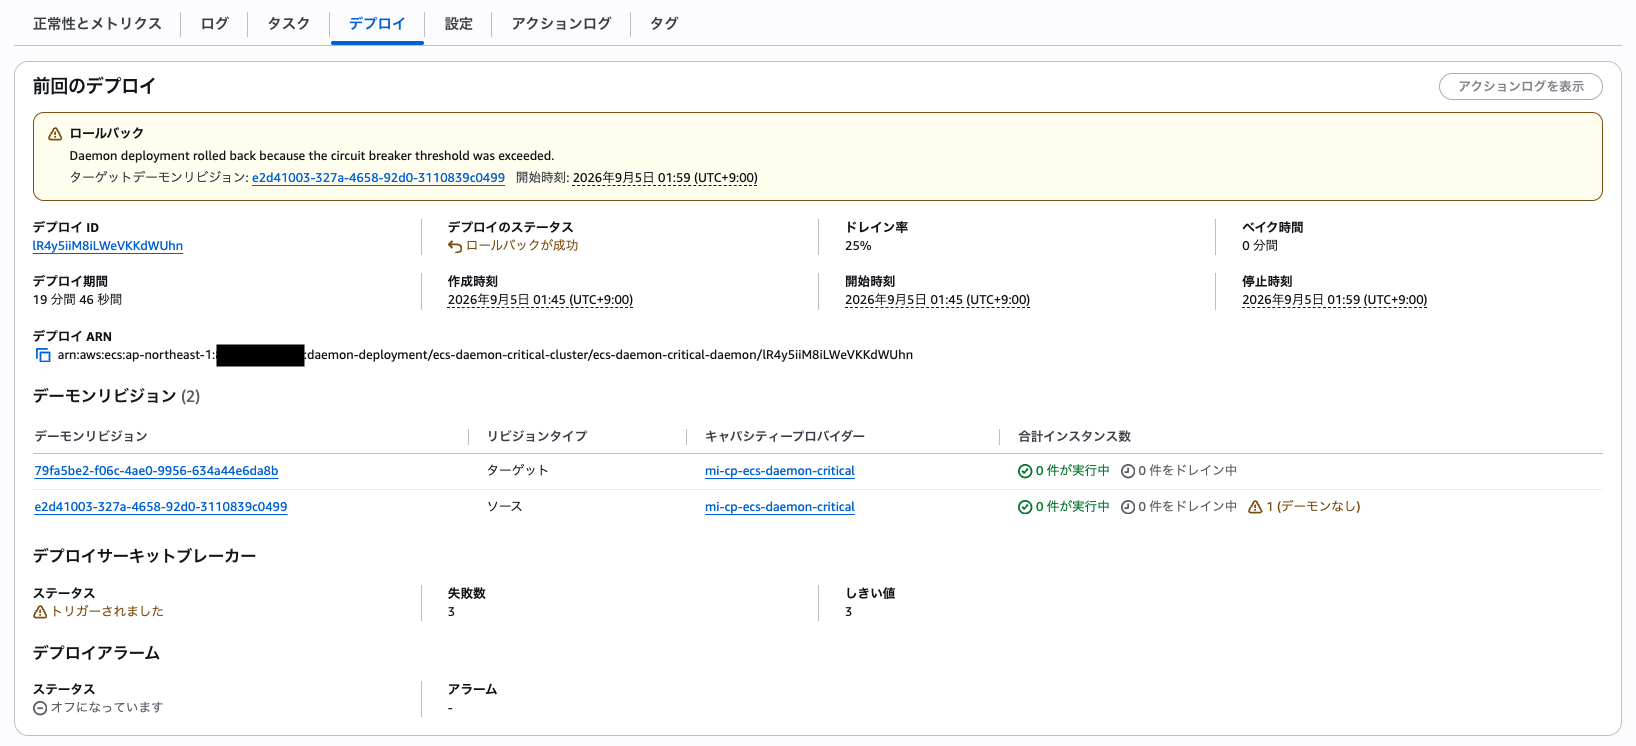Image resolution: width=1636 pixels, height=746 pixels.
Task: Click the ターゲット revision type cell
Action: click(518, 471)
